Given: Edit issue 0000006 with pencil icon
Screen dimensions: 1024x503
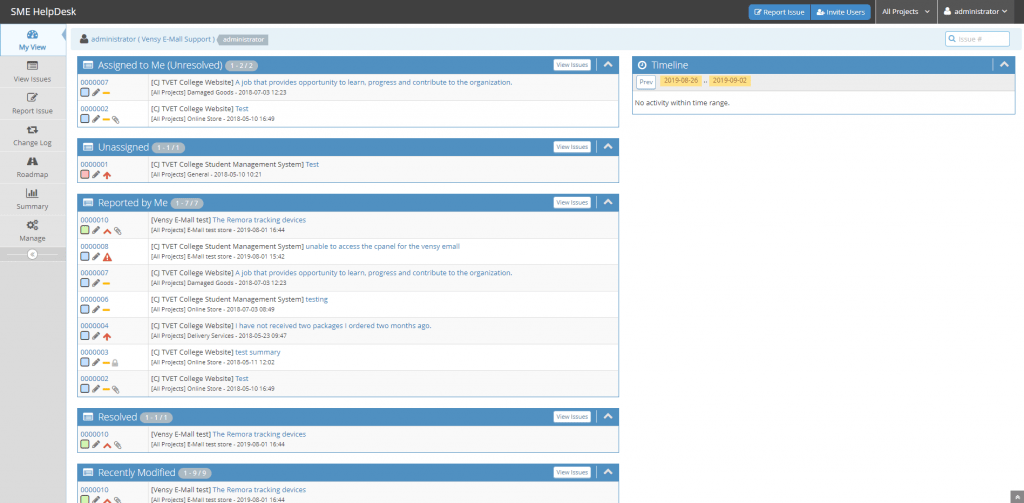Looking at the screenshot, I should [96, 310].
